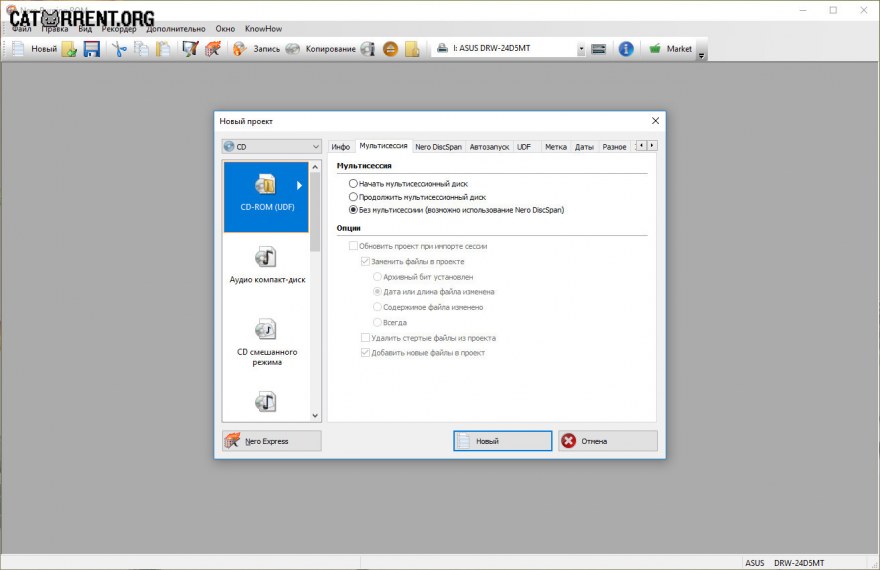The height and width of the screenshot is (570, 880).
Task: Select Аудио компакт-диск project type
Action: 267,266
